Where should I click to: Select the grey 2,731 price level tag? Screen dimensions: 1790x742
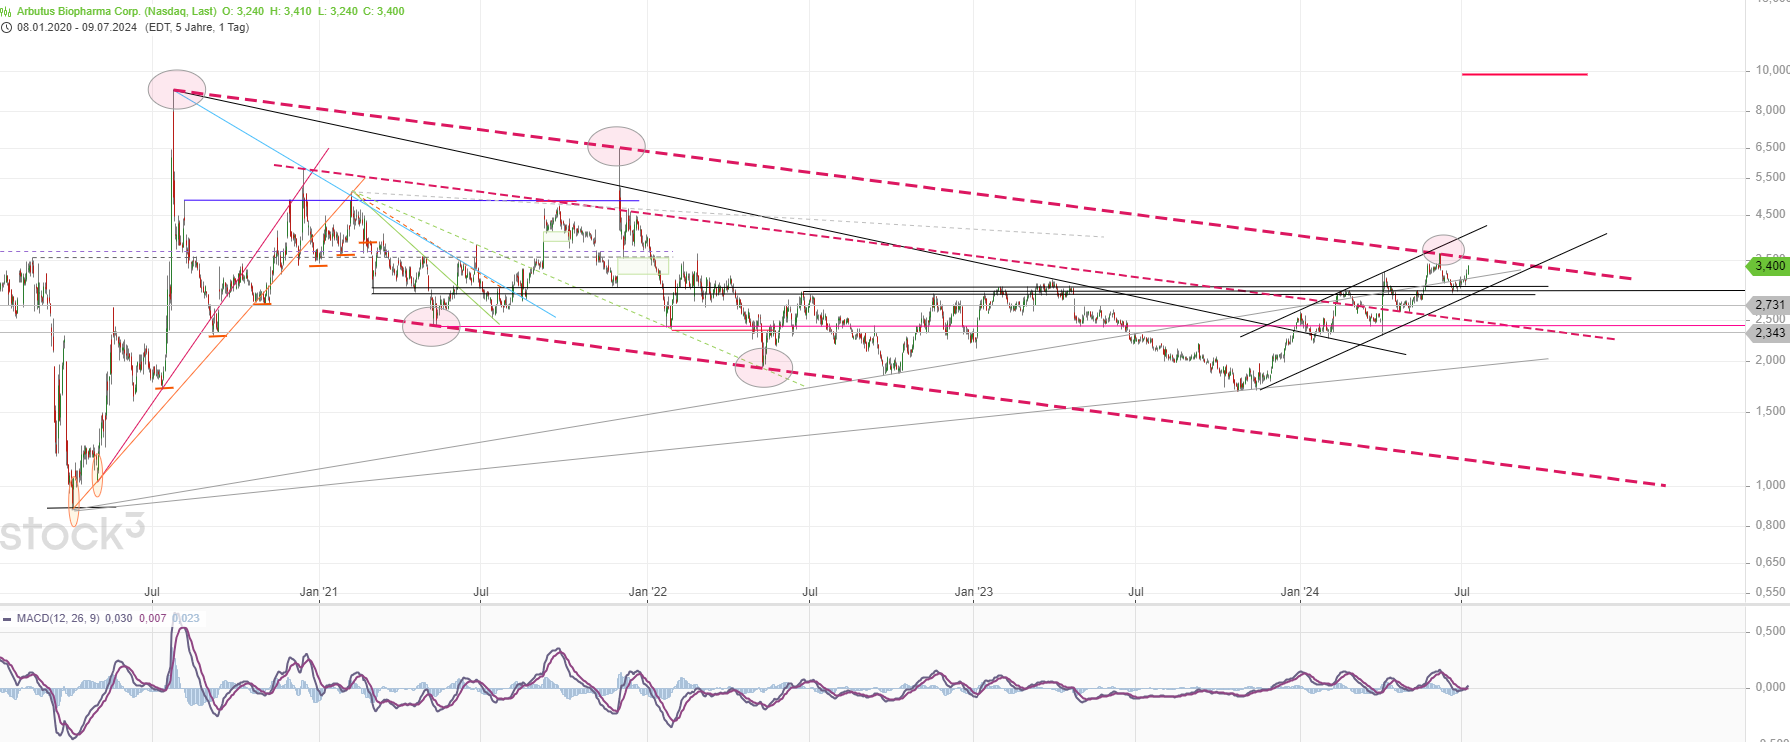(x=1768, y=305)
